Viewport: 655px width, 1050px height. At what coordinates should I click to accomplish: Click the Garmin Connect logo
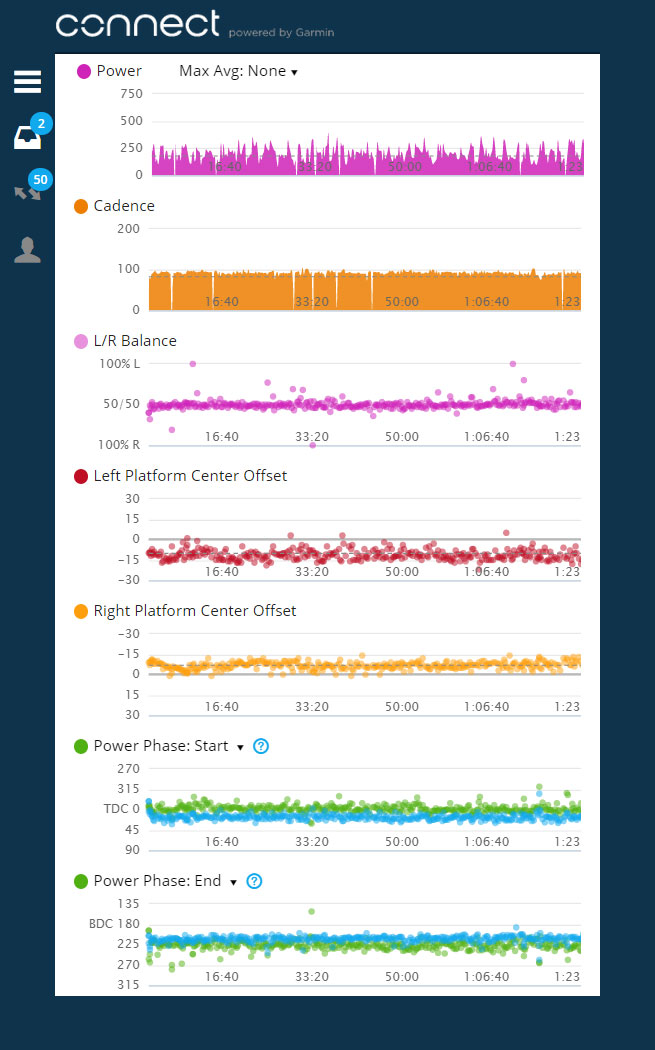138,25
